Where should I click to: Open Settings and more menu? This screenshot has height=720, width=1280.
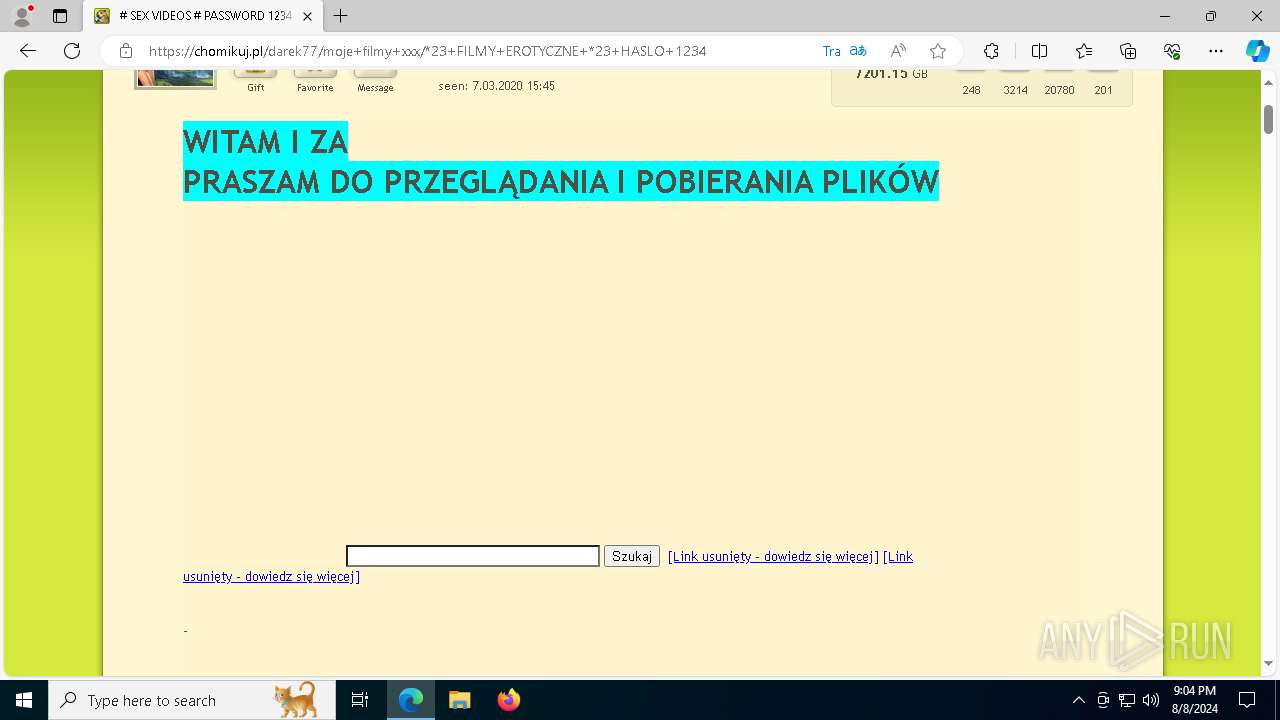pos(1216,51)
